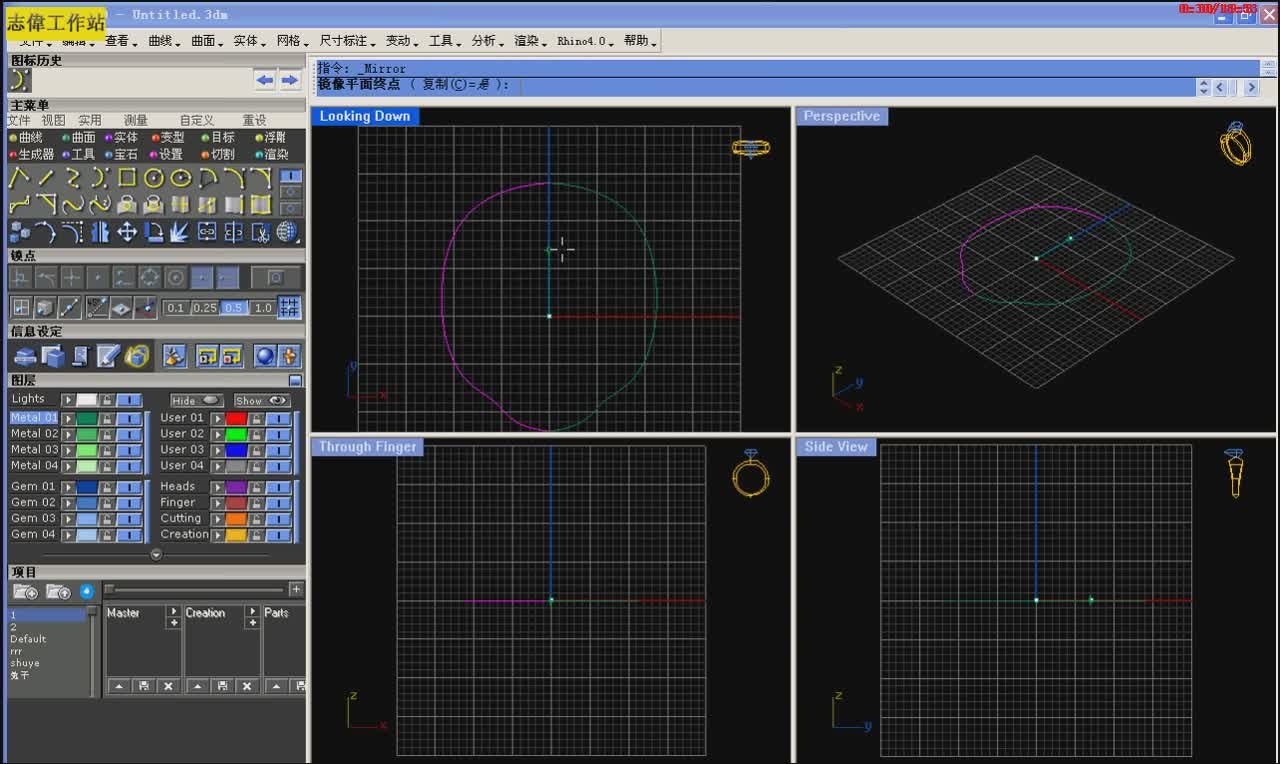Open the Master column arrow menu
This screenshot has width=1280, height=764.
[173, 611]
